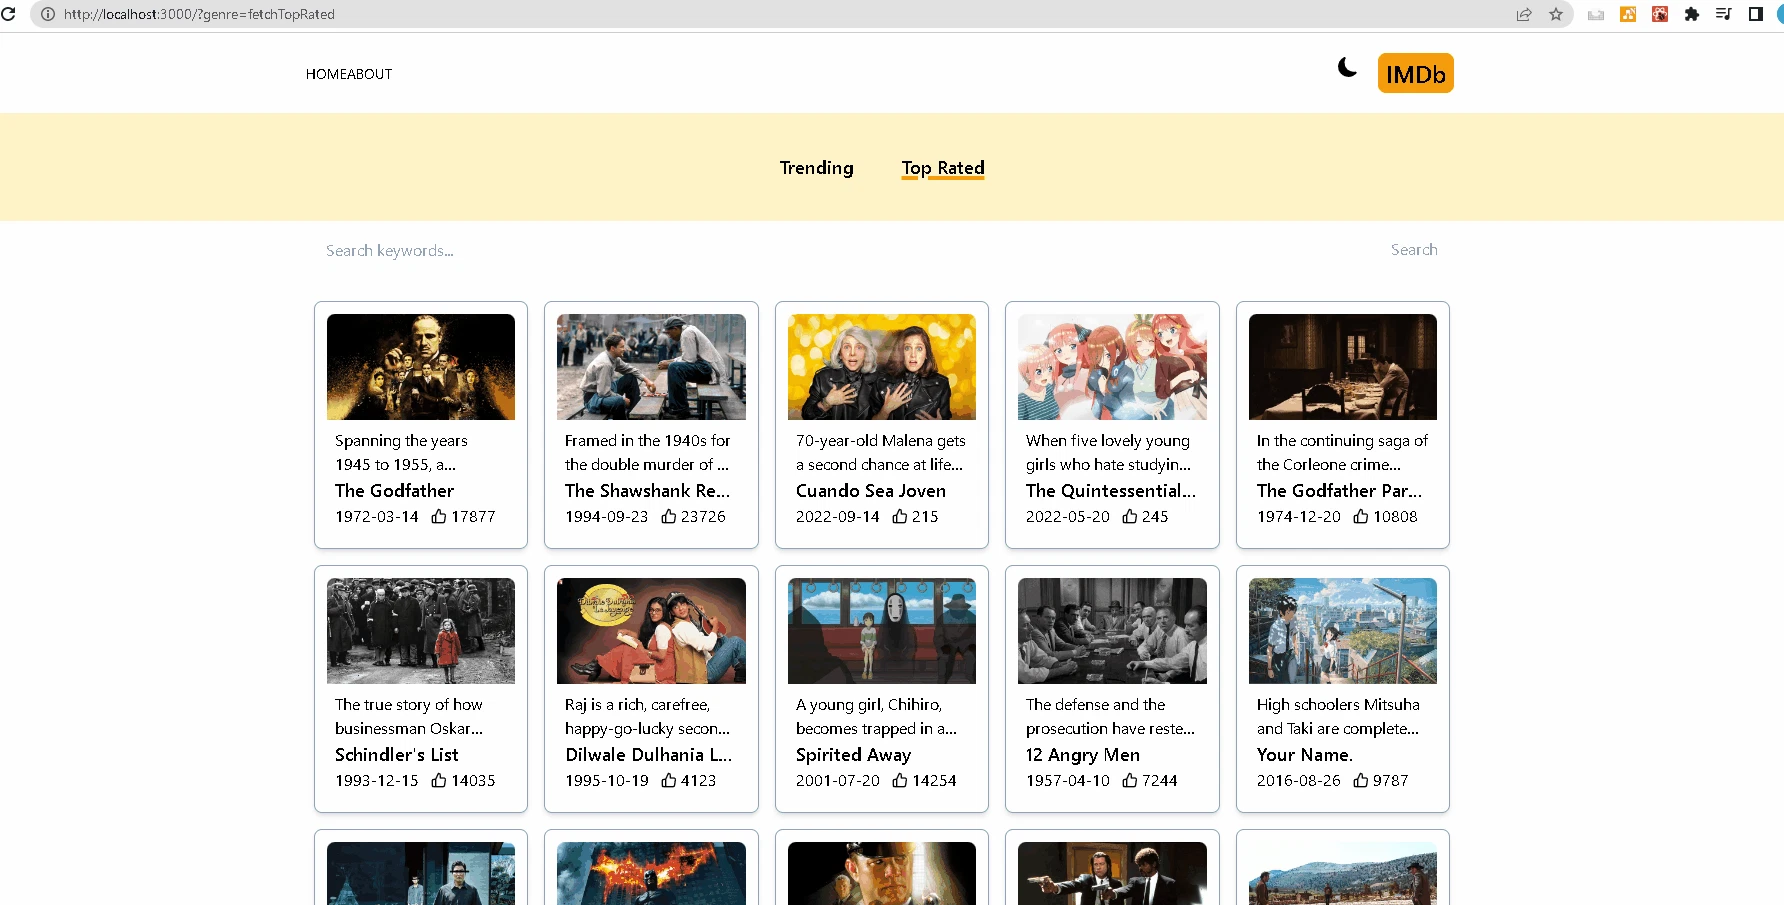Open the browser side panel

coord(1756,14)
